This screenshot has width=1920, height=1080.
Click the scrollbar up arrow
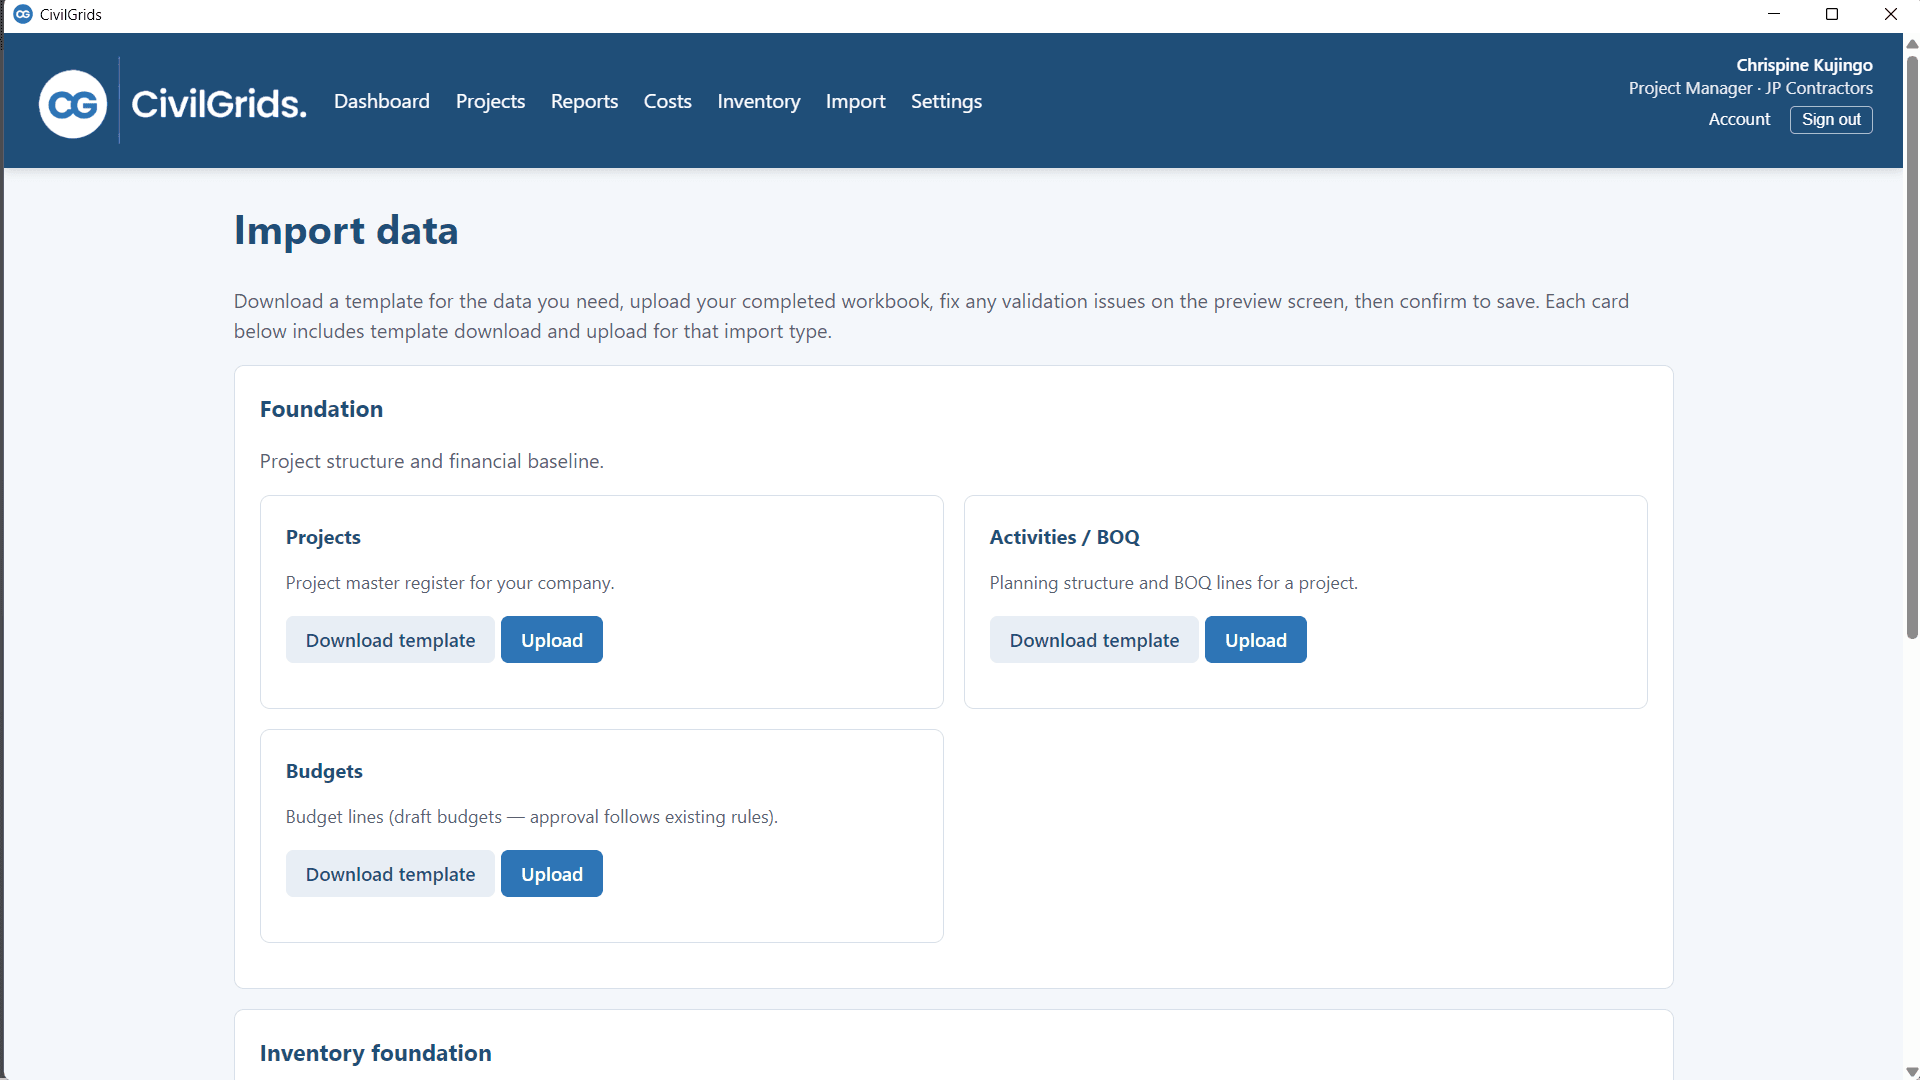click(1912, 44)
